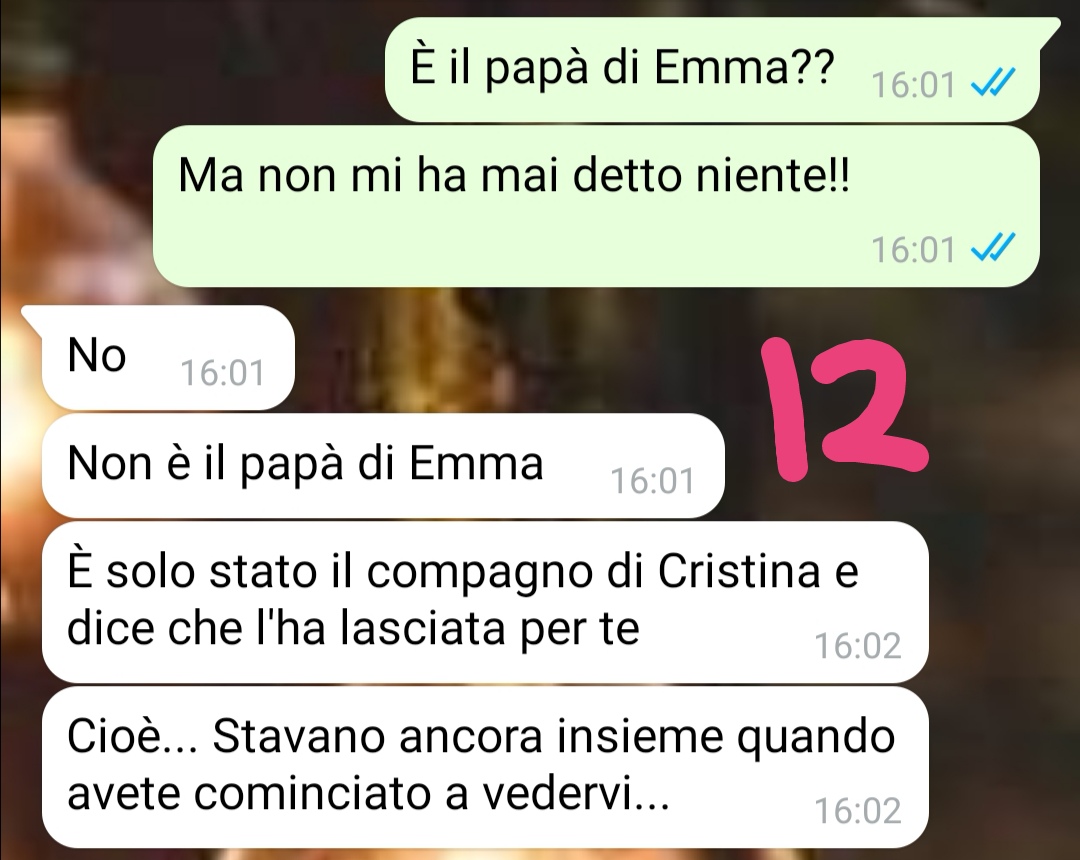Tap the 16:02 timestamp on the Cristina message
Screen dimensions: 1080x860
[858, 646]
